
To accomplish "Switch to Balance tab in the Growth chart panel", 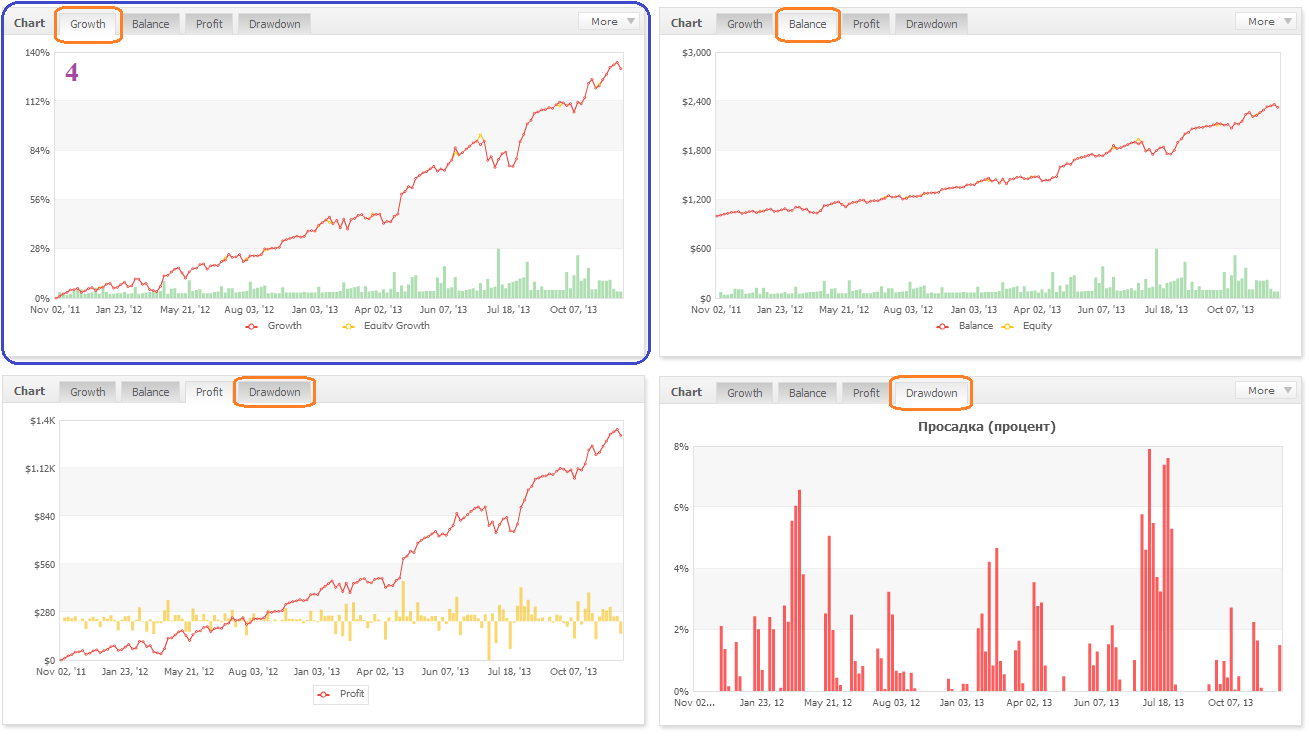I will [x=151, y=24].
